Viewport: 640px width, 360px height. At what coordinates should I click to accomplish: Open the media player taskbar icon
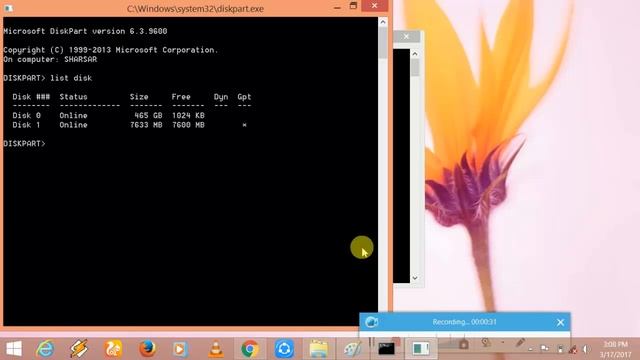click(180, 349)
